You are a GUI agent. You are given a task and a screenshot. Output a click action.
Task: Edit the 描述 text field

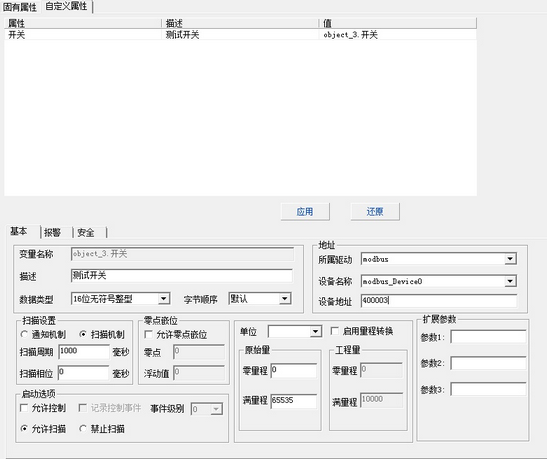(182, 276)
